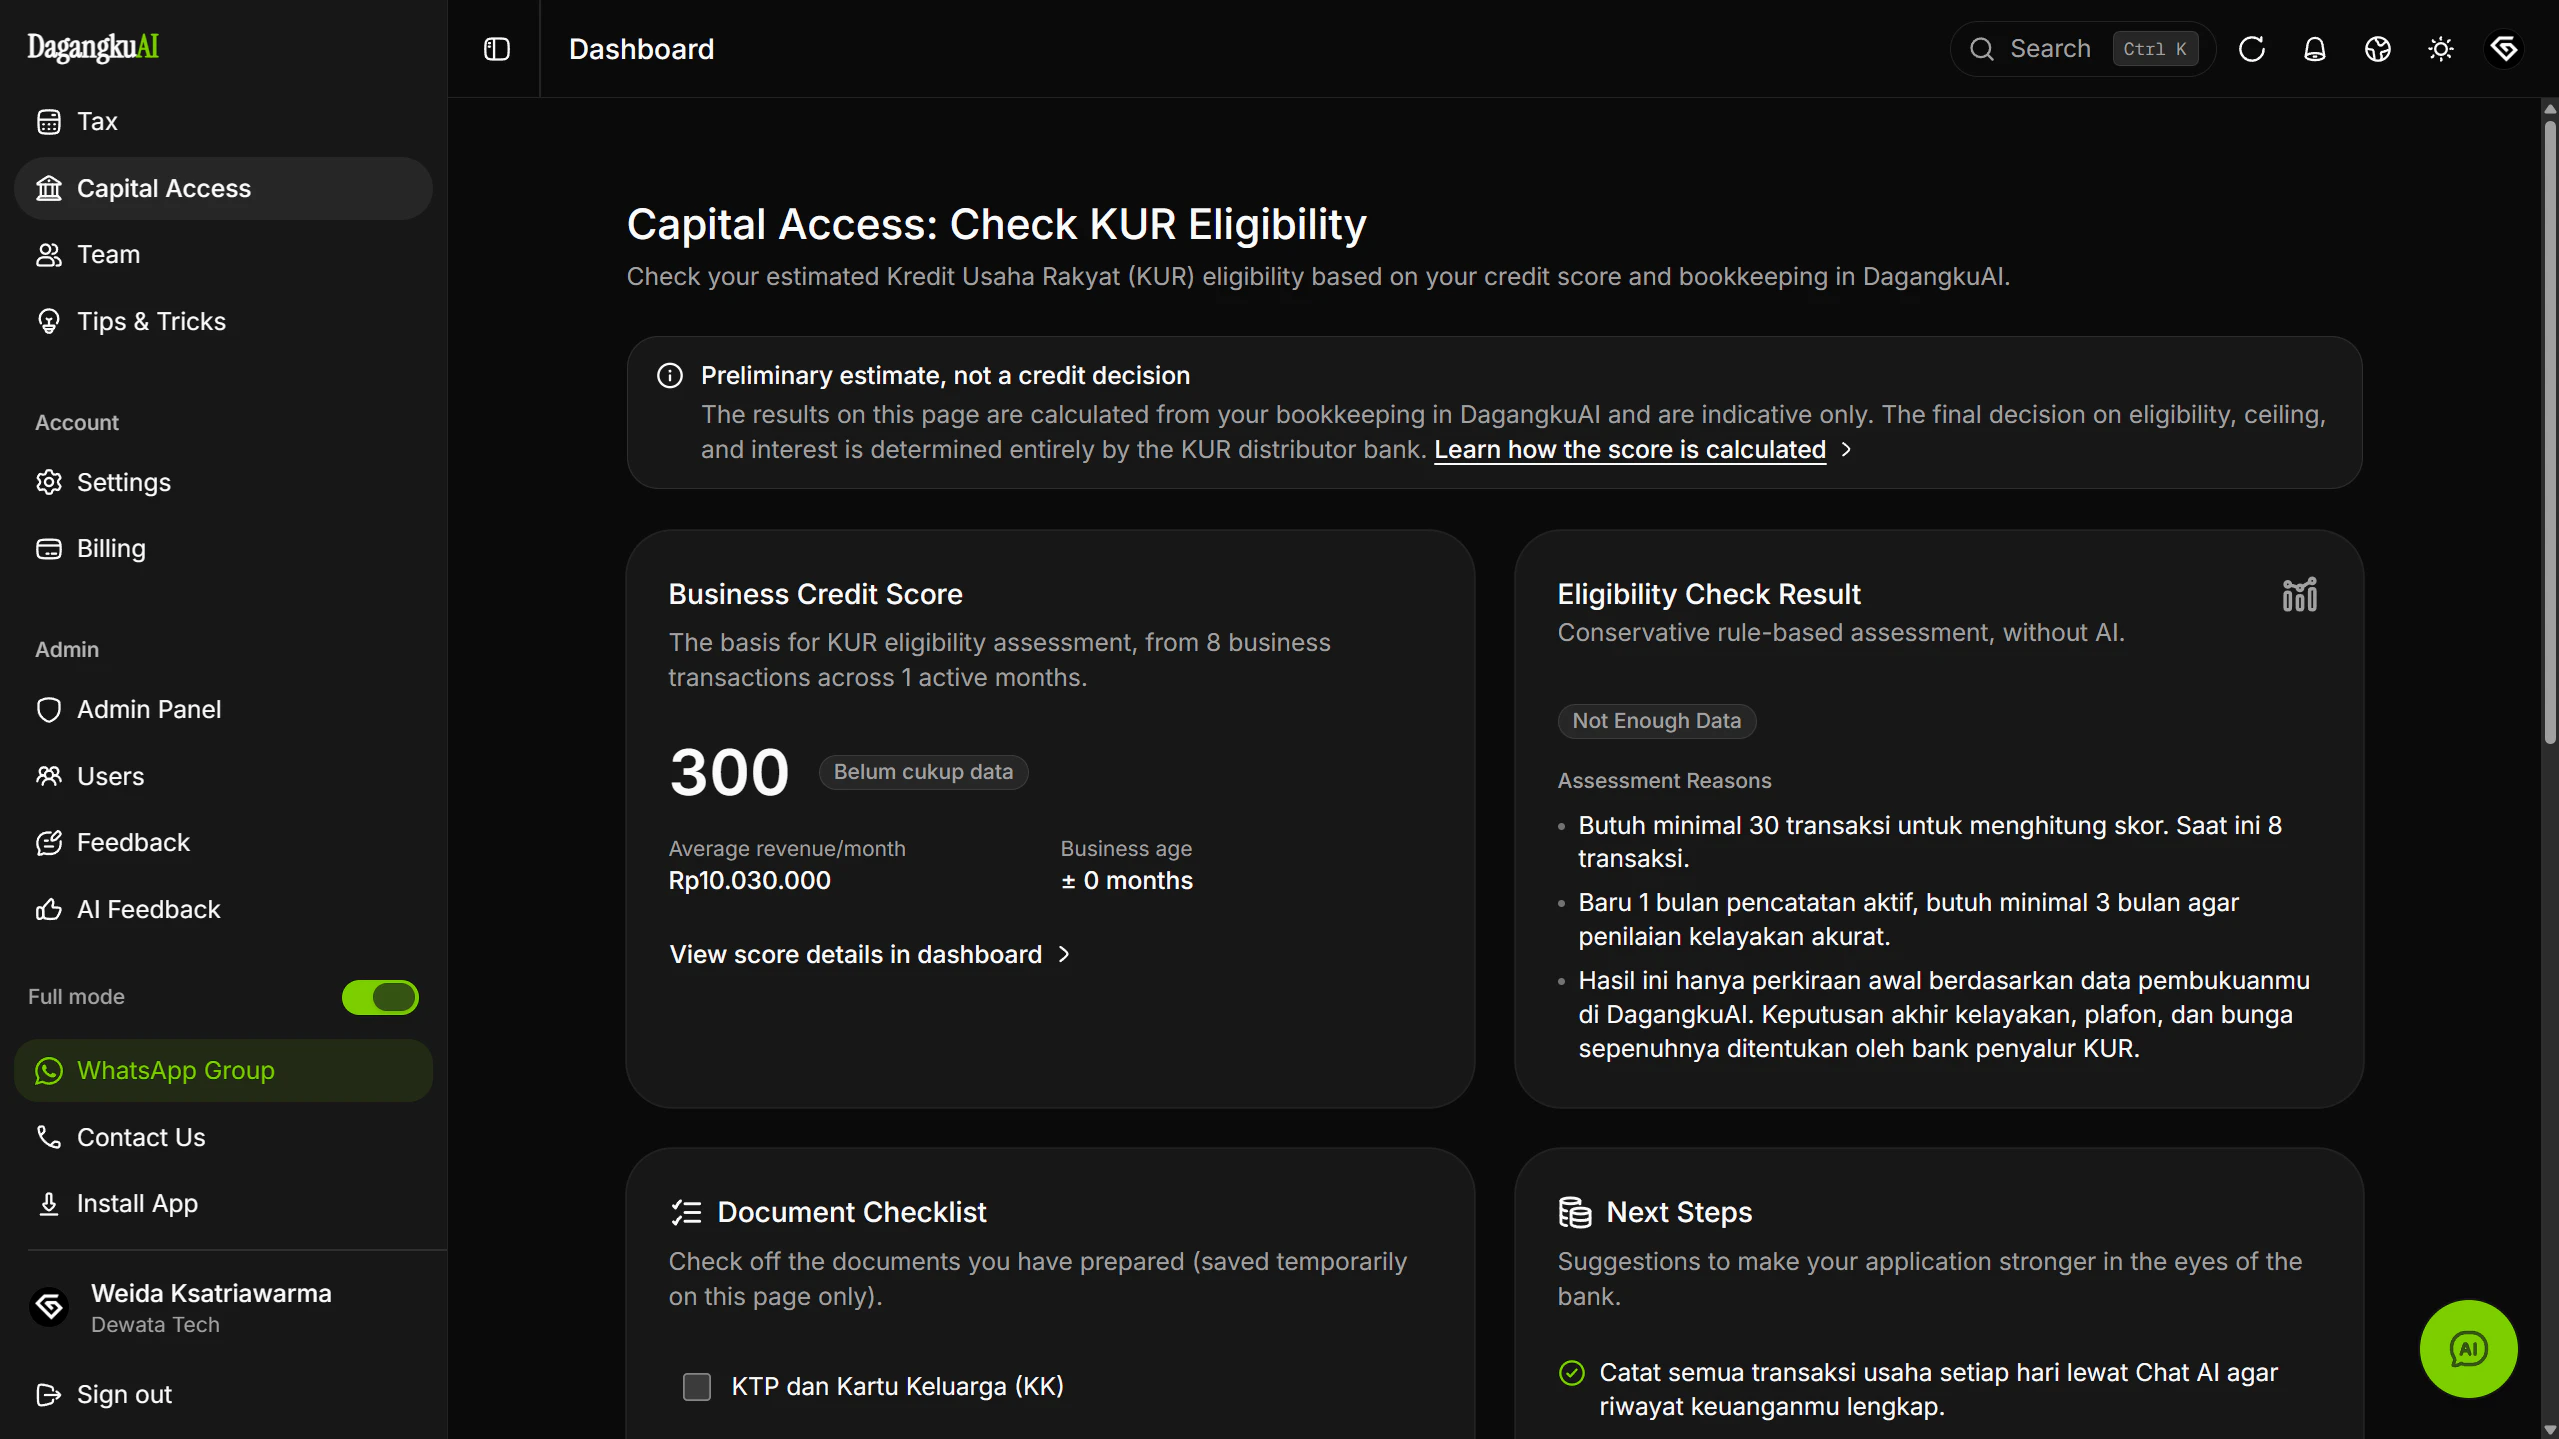The image size is (2559, 1439).
Task: Click the Not Enough Data badge
Action: pos(1656,721)
